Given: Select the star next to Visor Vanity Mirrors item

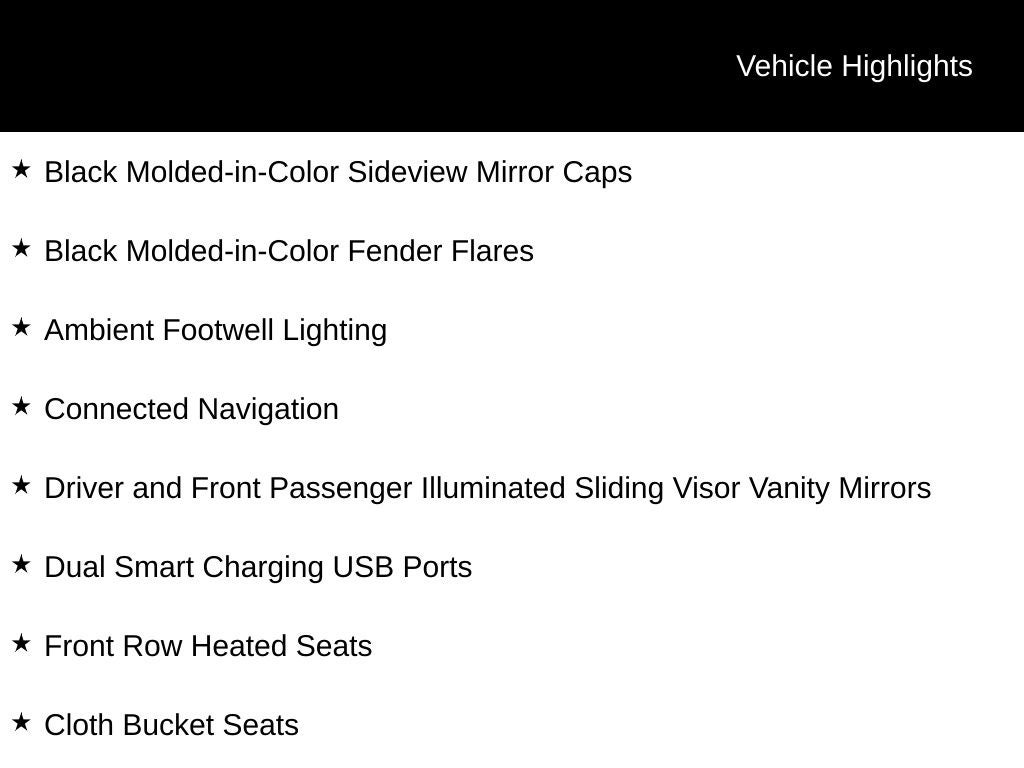Looking at the screenshot, I should (x=21, y=486).
